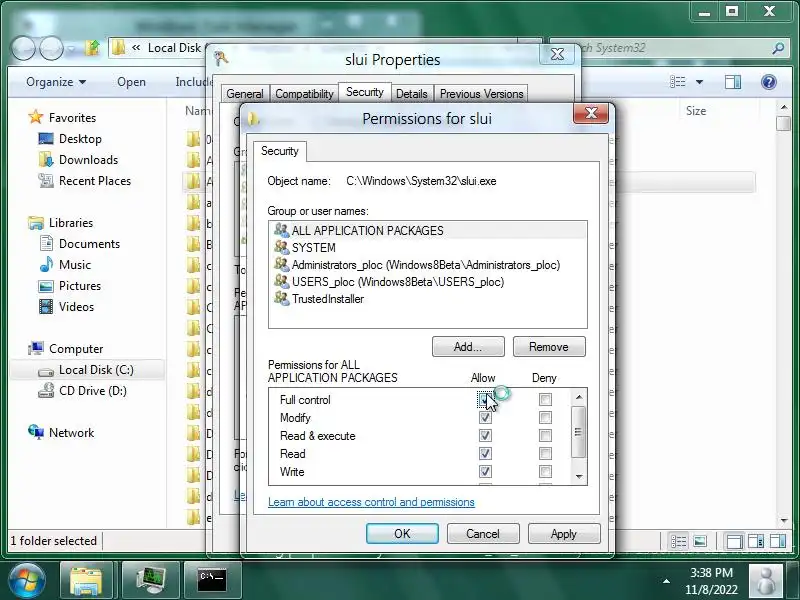
Task: Select Security tab in Permissions dialog
Action: coord(280,151)
